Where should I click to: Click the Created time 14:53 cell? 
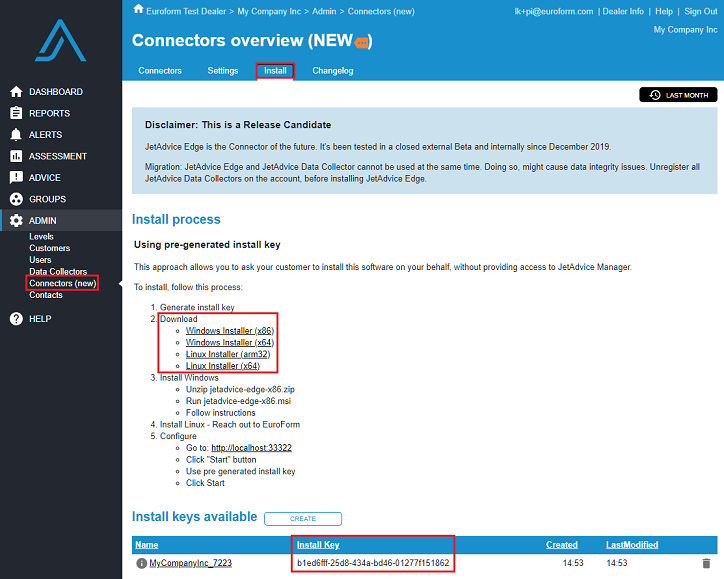573,563
